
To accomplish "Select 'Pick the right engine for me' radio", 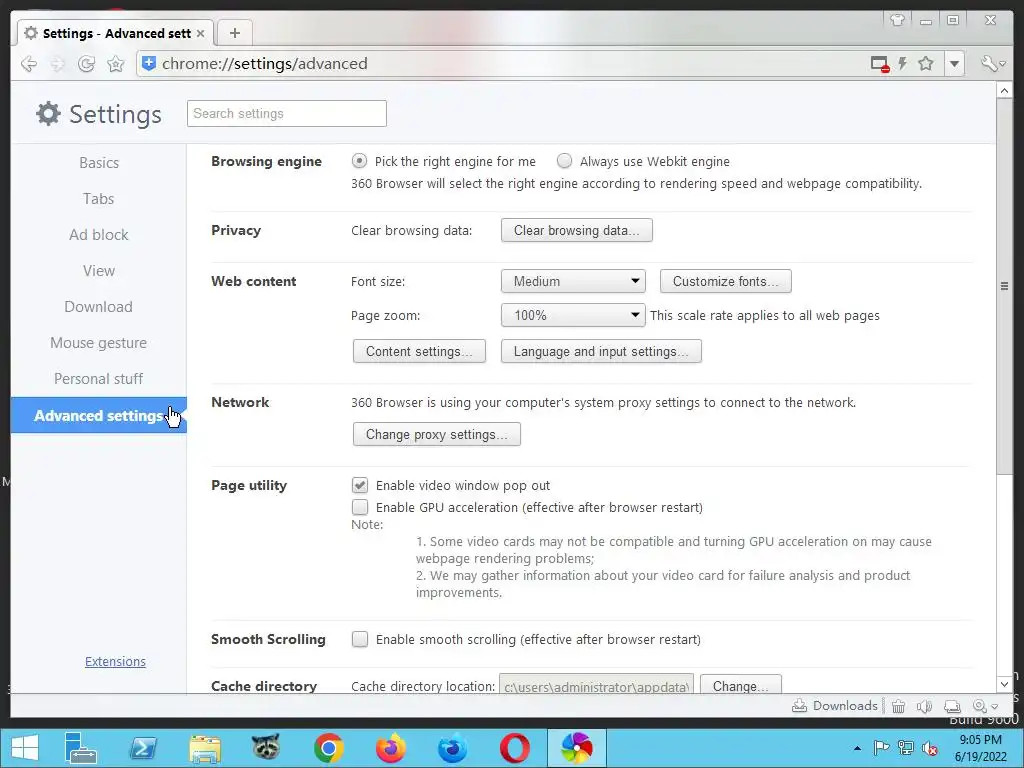I will 359,161.
